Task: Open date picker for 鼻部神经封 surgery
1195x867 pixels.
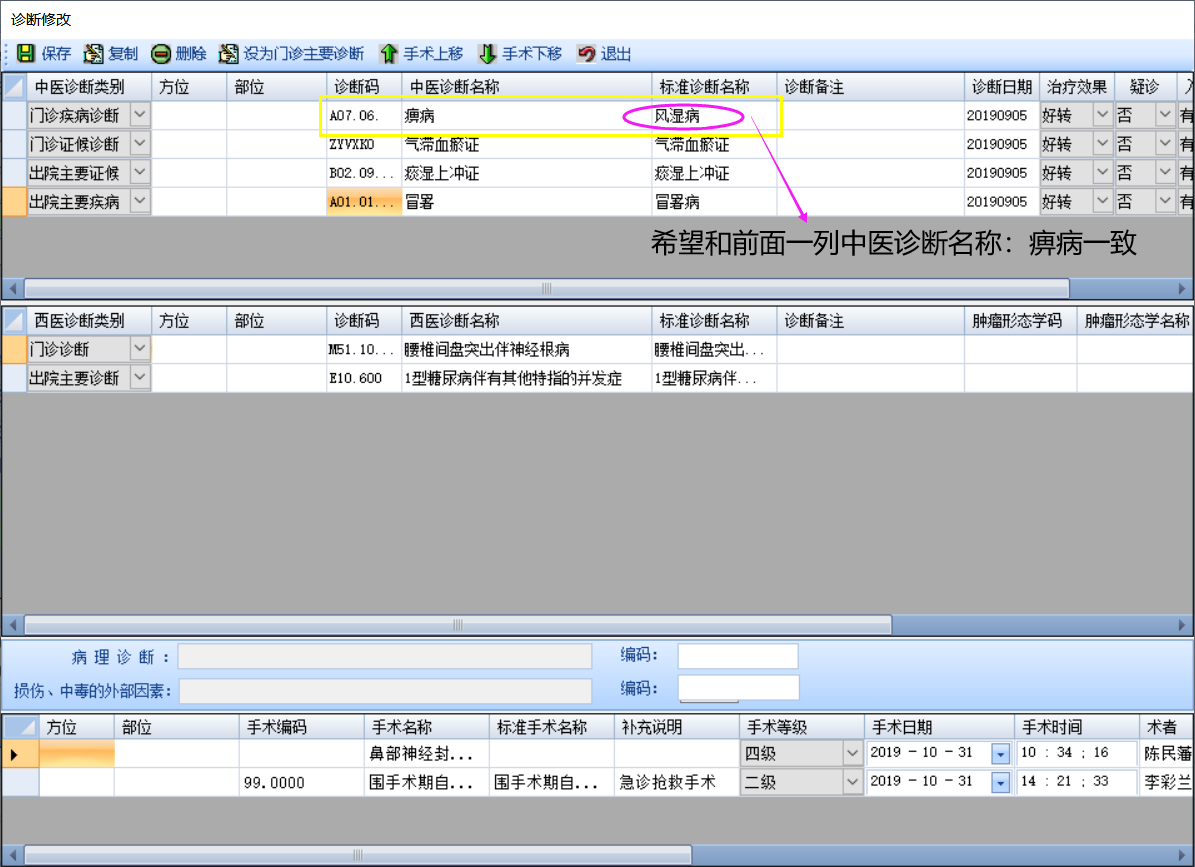Action: pos(1001,754)
